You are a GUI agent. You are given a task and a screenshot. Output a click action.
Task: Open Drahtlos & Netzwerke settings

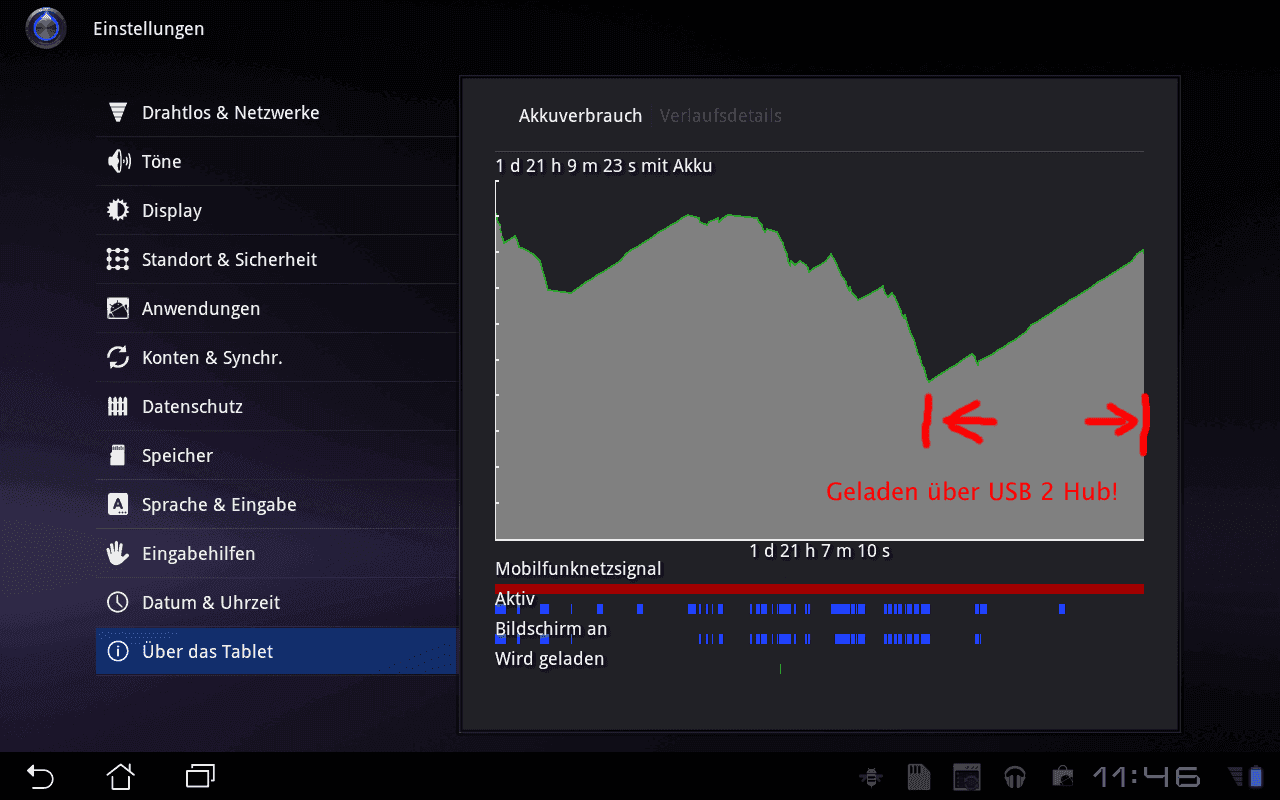pos(276,112)
